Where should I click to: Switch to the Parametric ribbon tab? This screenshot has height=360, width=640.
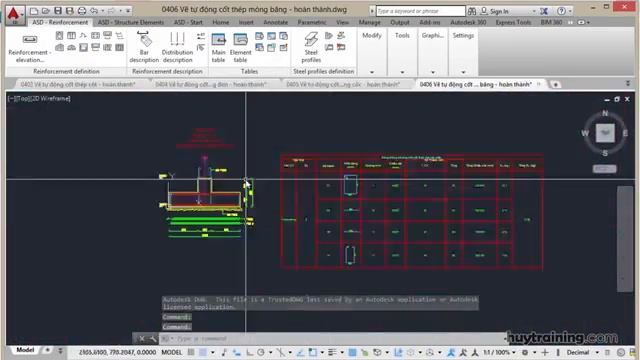[x=312, y=22]
